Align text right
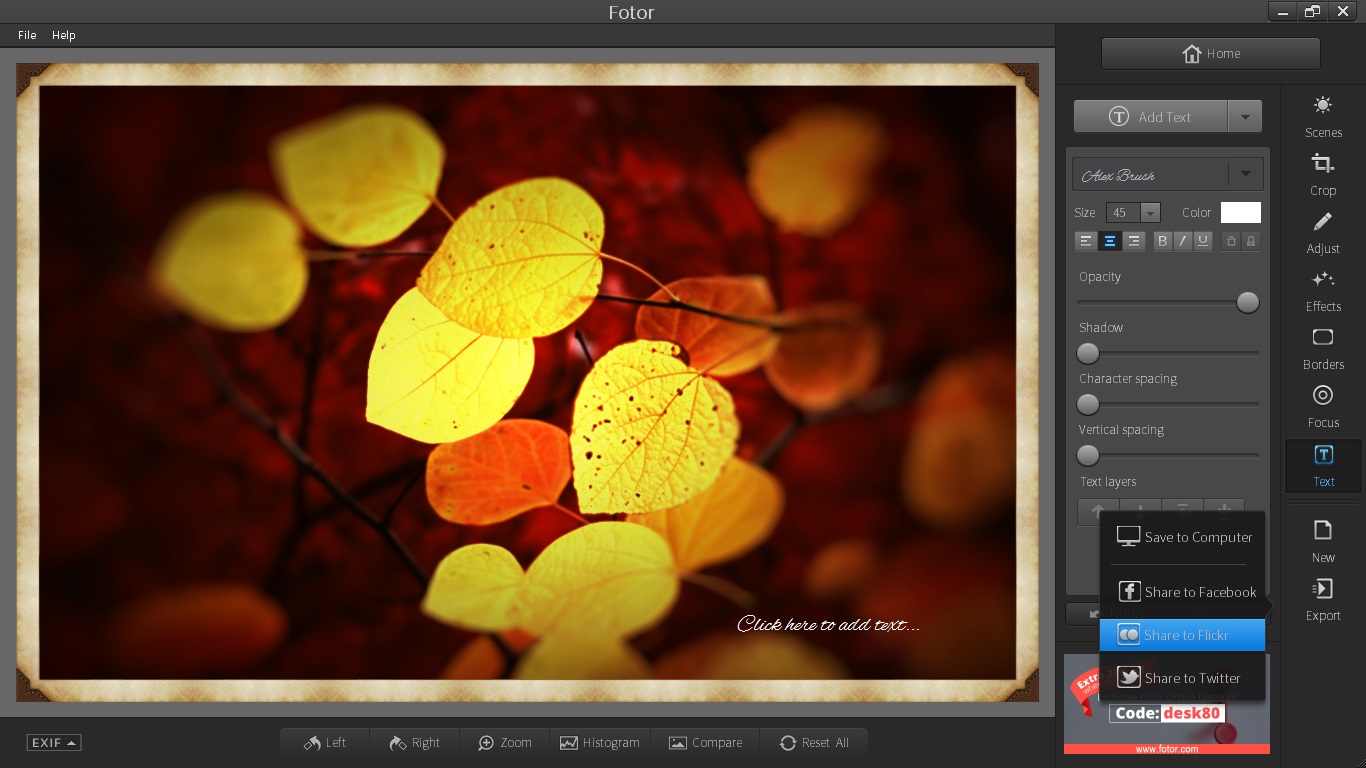 [1133, 241]
